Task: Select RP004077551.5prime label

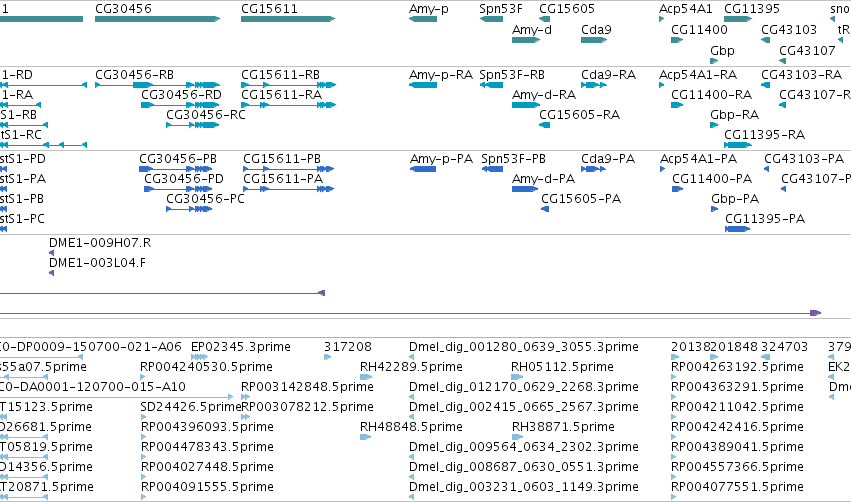Action: [737, 486]
